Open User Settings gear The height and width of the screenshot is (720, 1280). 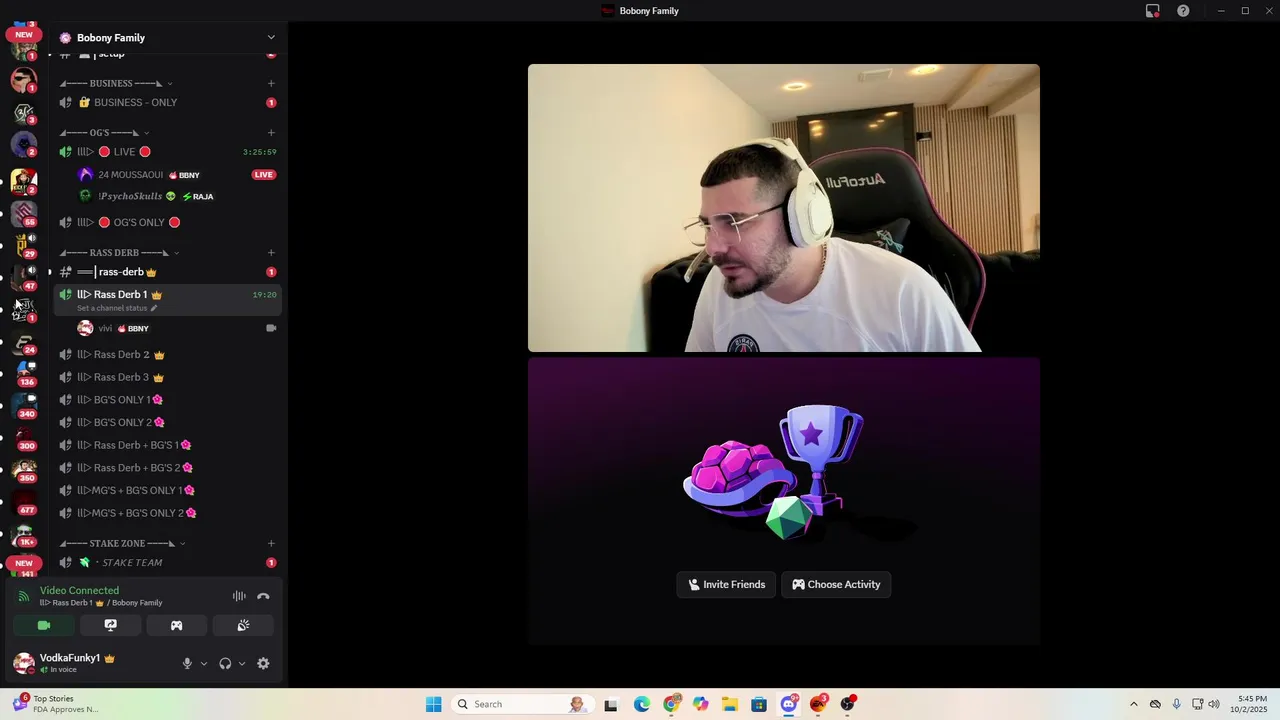(x=263, y=663)
